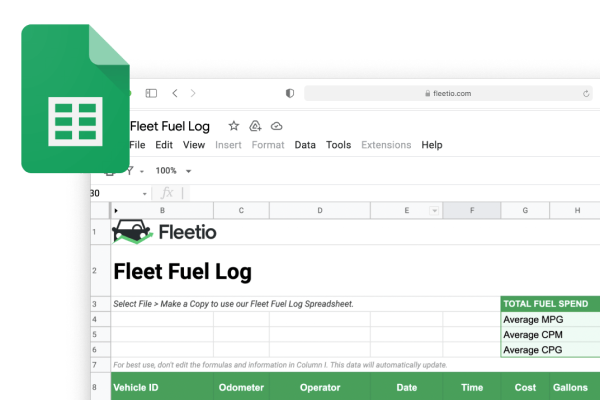Click the Fleet Fuel Log document title
Image resolution: width=600 pixels, height=400 pixels.
point(170,126)
